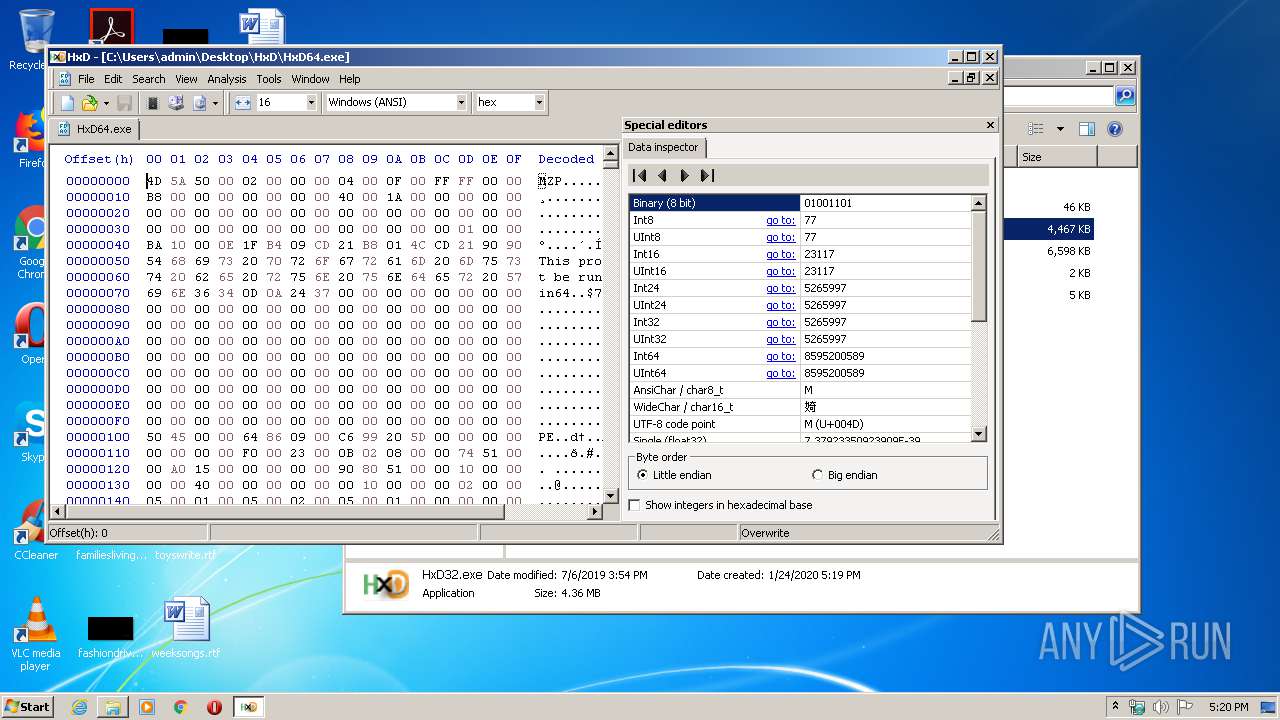Expand the Open file dropdown arrow
This screenshot has width=1280, height=720.
click(x=106, y=102)
